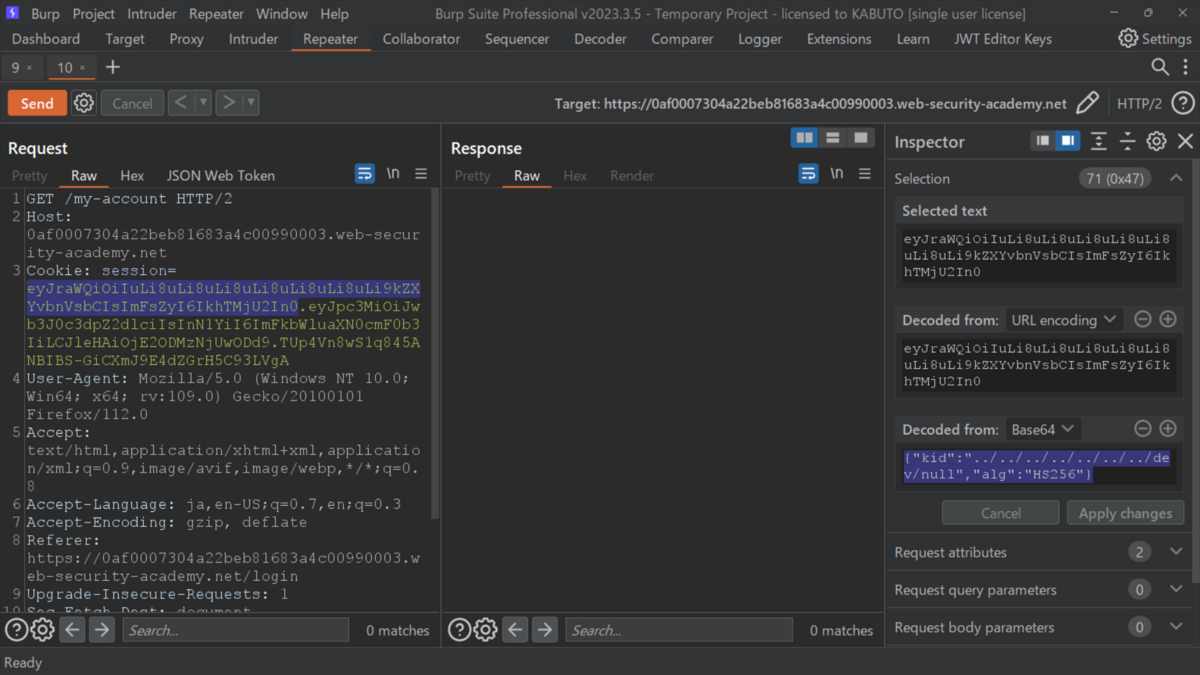The width and height of the screenshot is (1200, 675).
Task: Go to previous request search match
Action: [x=72, y=630]
